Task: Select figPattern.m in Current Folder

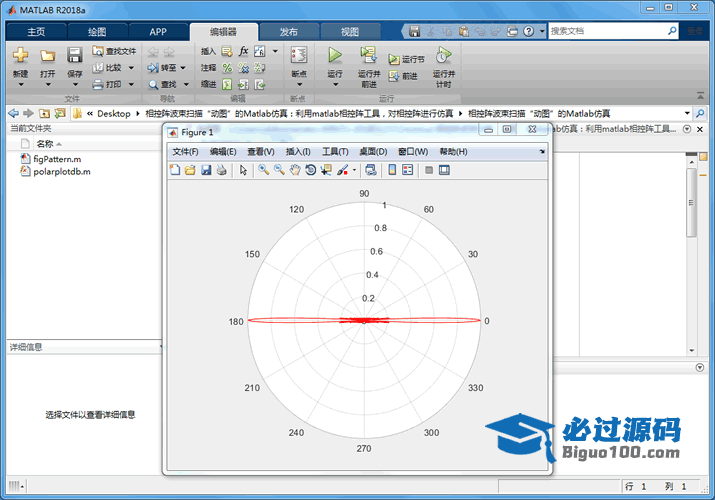Action: 57,159
